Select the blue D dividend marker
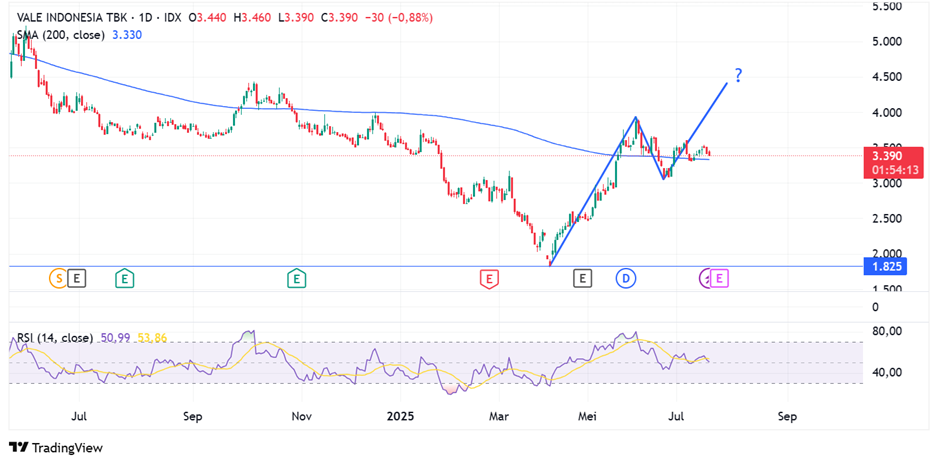The image size is (933, 465). point(626,278)
